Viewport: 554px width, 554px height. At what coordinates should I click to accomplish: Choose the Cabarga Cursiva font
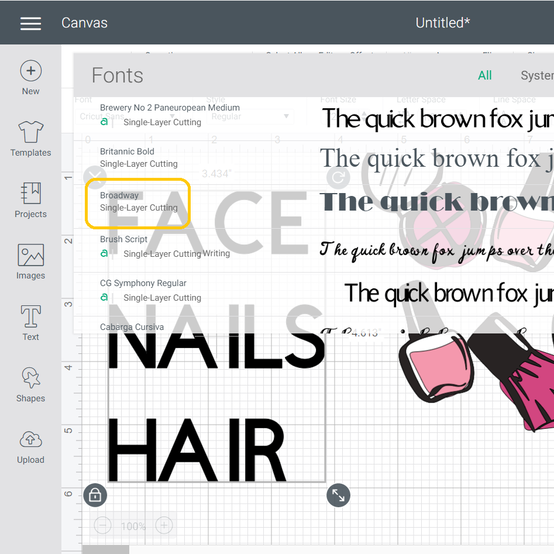pyautogui.click(x=132, y=327)
